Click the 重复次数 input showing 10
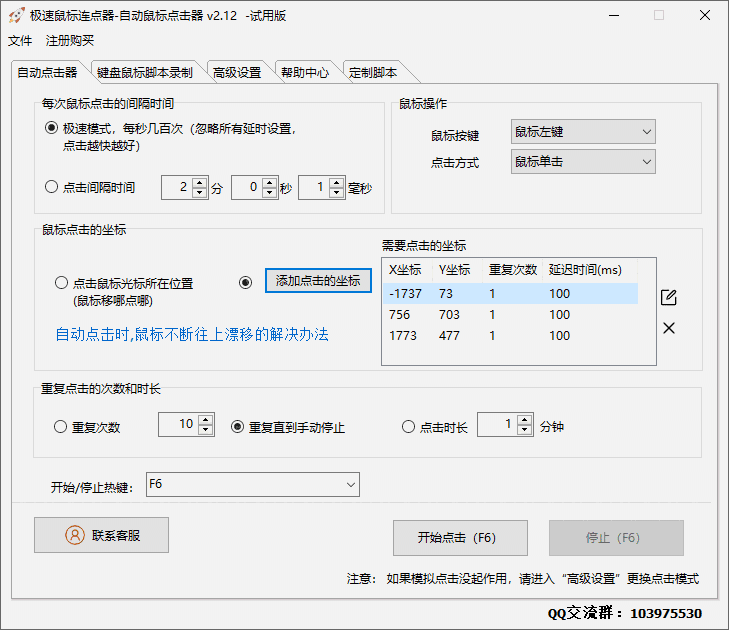 pos(179,424)
